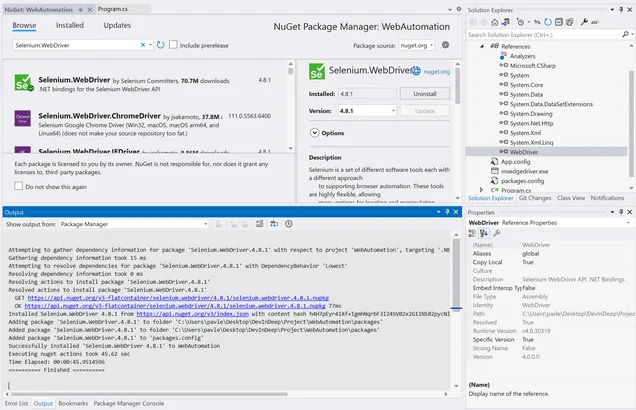Click the refresh icon beside the NuGet search box
This screenshot has width=636, height=410.
(x=161, y=45)
